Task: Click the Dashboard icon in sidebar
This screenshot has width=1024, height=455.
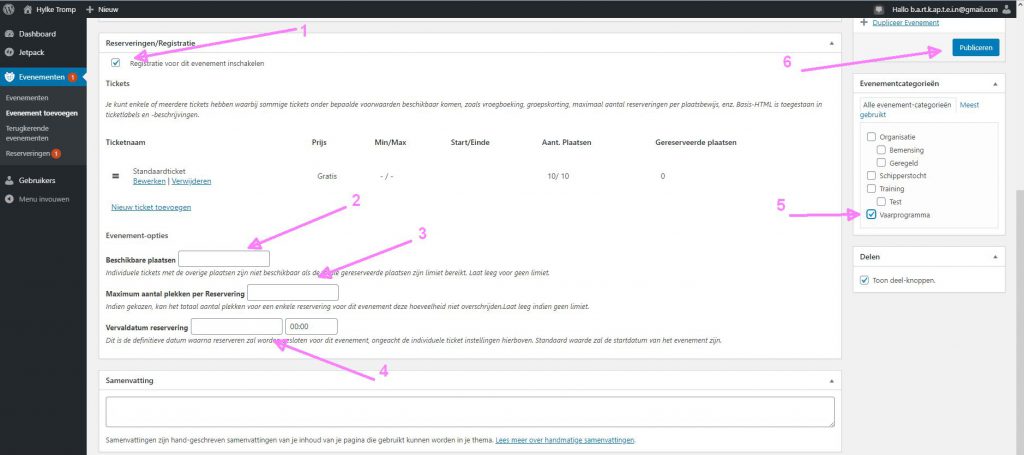Action: [9, 34]
